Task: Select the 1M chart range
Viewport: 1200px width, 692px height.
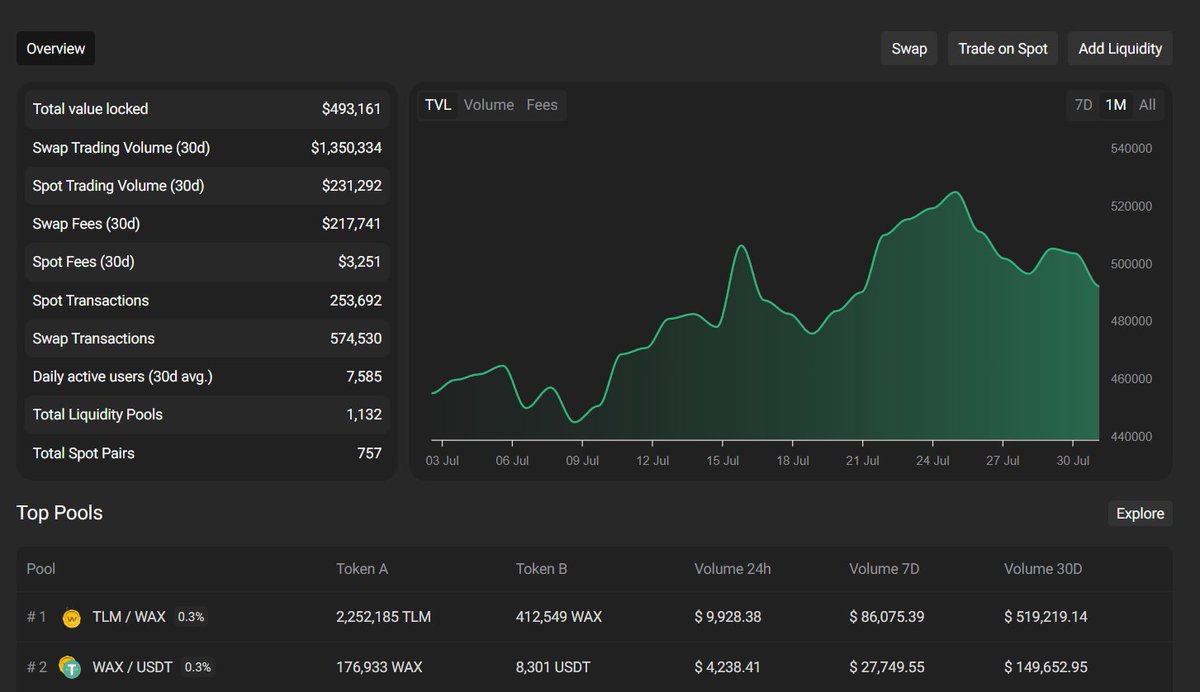Action: [x=1115, y=105]
